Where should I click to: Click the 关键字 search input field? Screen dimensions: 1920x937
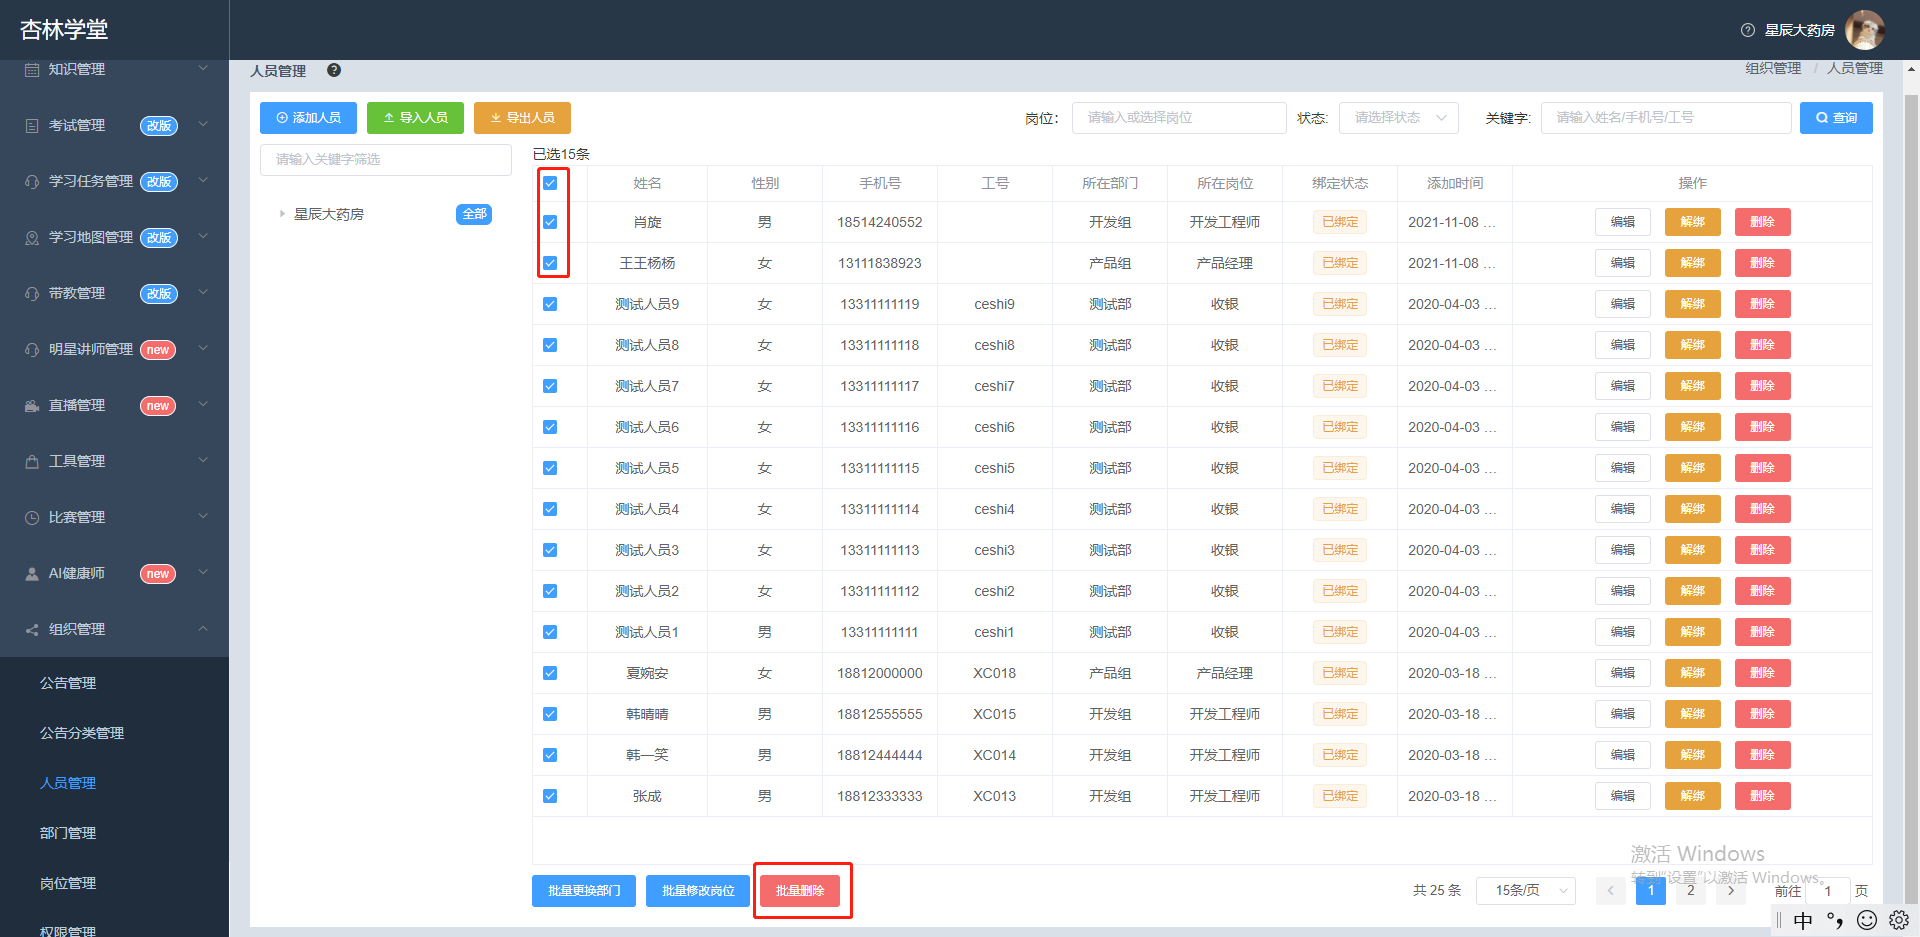click(x=1666, y=118)
